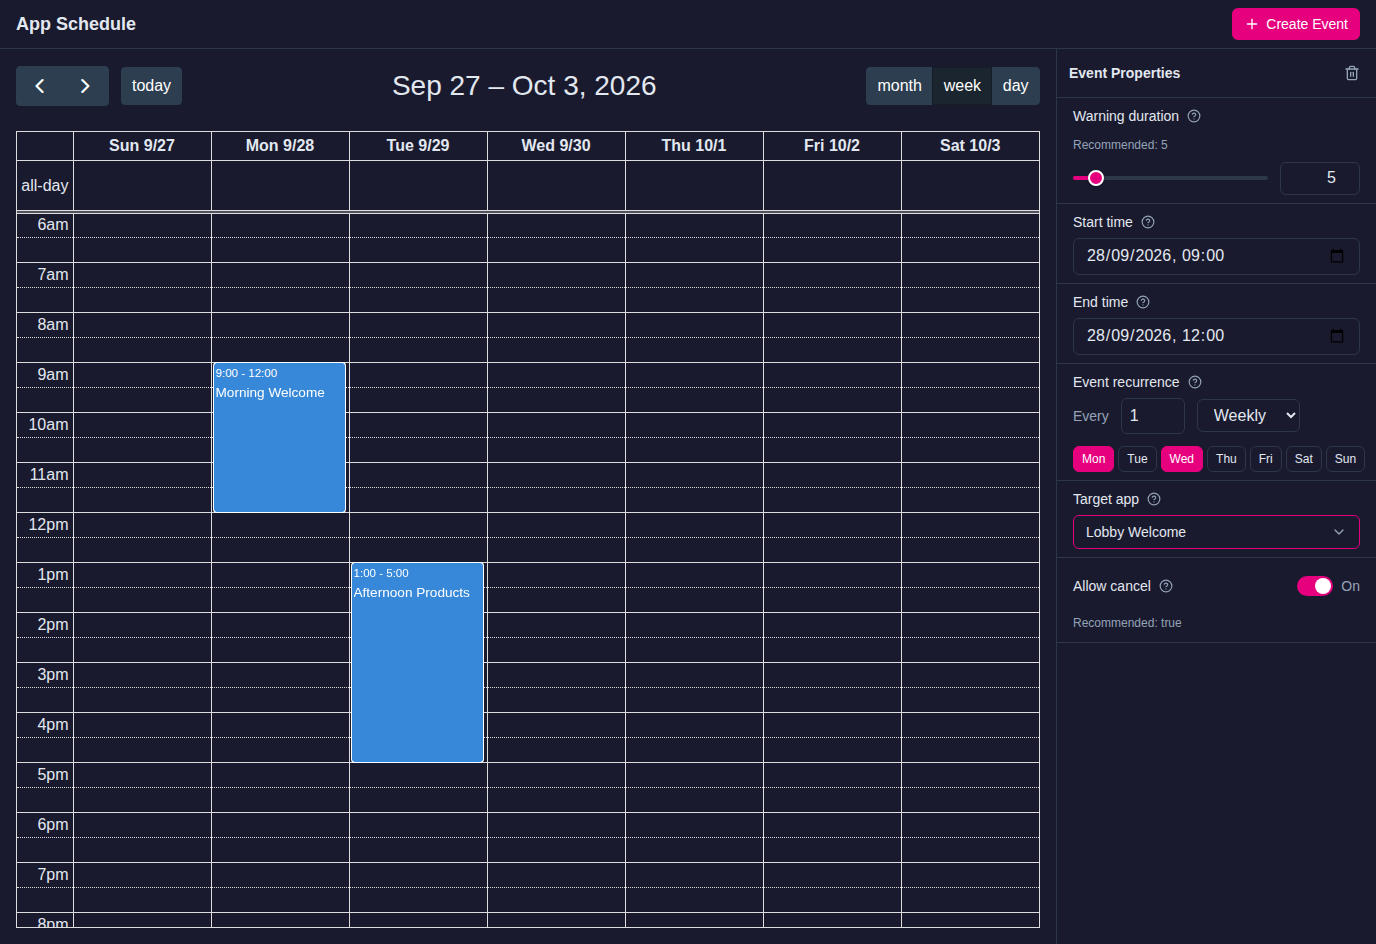The height and width of the screenshot is (944, 1376).
Task: Click the Create Event button
Action: pyautogui.click(x=1296, y=24)
